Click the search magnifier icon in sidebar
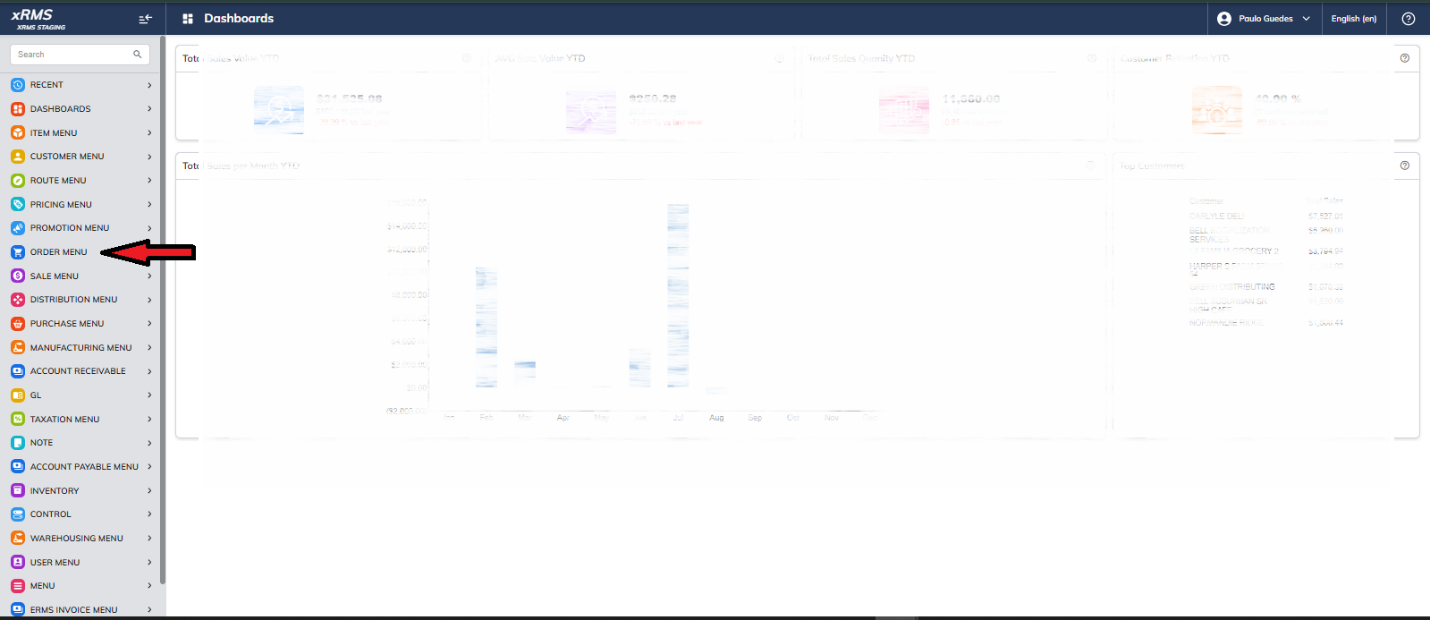Image resolution: width=1430 pixels, height=620 pixels. pyautogui.click(x=138, y=54)
